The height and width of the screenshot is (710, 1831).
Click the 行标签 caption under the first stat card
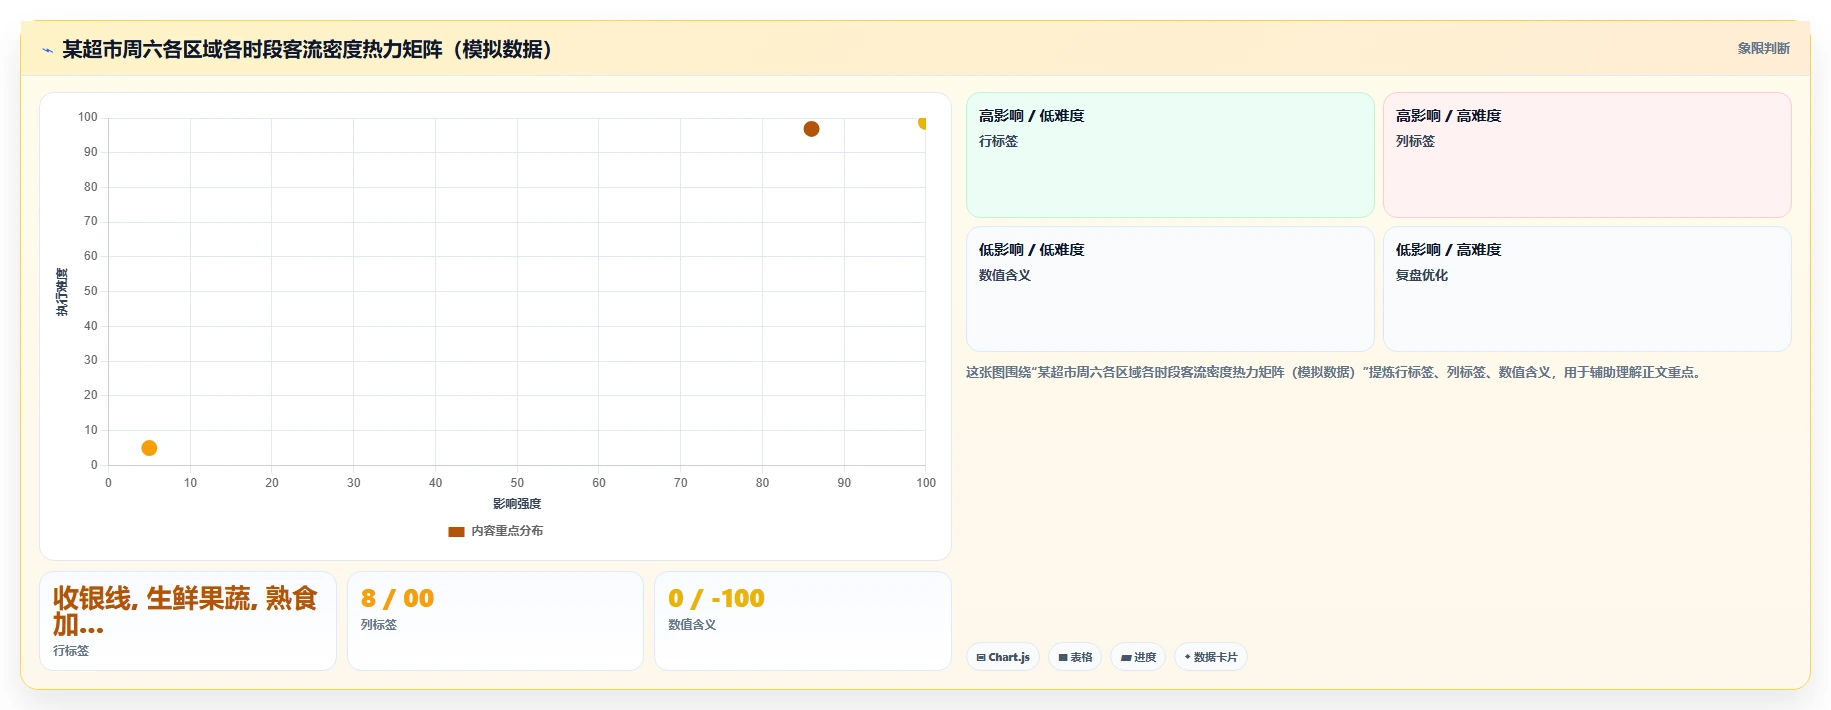point(71,650)
